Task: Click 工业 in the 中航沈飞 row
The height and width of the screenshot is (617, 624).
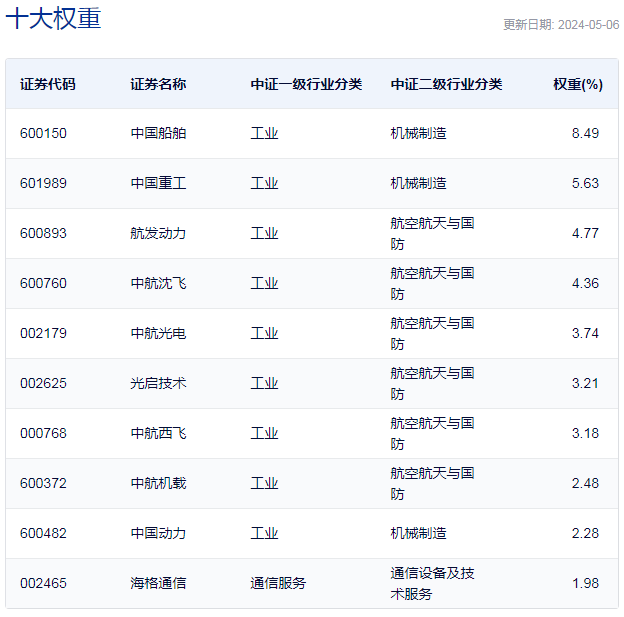Action: 264,283
